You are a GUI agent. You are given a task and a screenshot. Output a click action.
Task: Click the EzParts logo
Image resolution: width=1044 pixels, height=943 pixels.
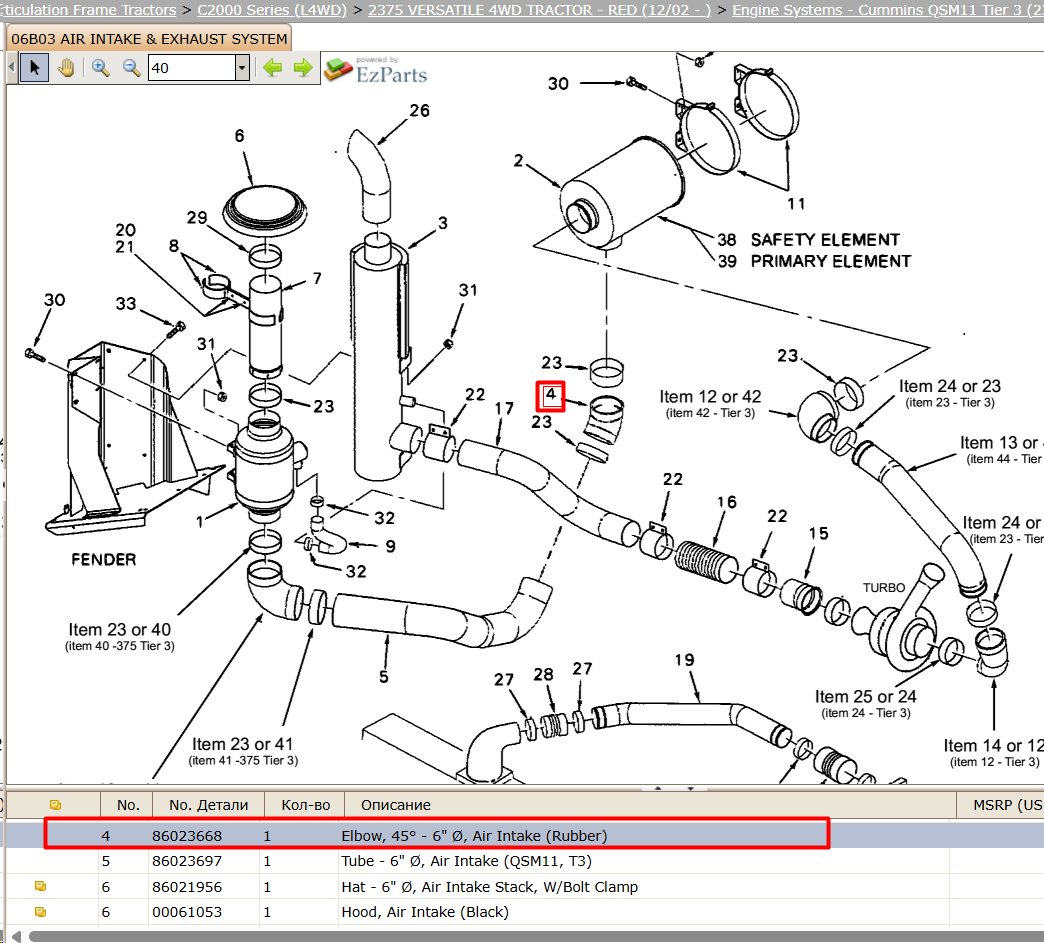[x=376, y=70]
